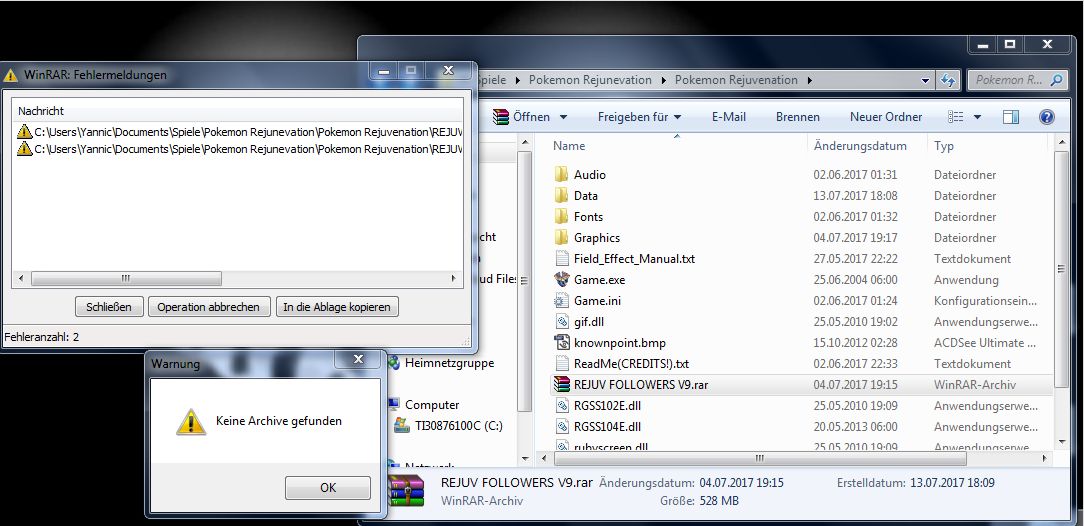Click the Schließen button in WinRAR
Viewport: 1084px width, 526px height.
(x=109, y=307)
